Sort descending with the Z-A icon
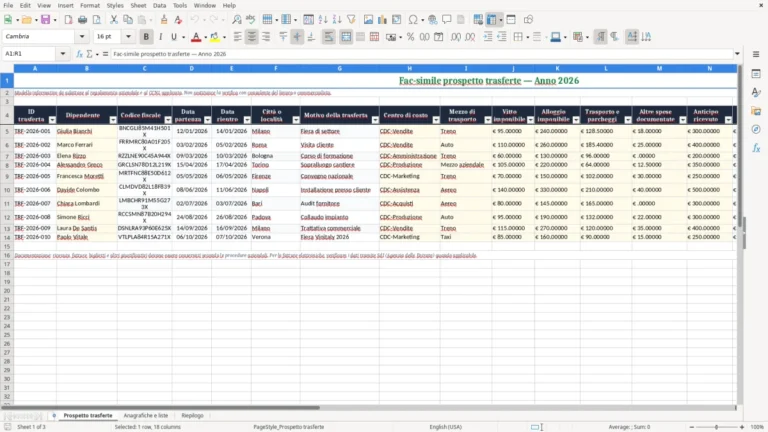This screenshot has height=432, width=768. coord(337,20)
